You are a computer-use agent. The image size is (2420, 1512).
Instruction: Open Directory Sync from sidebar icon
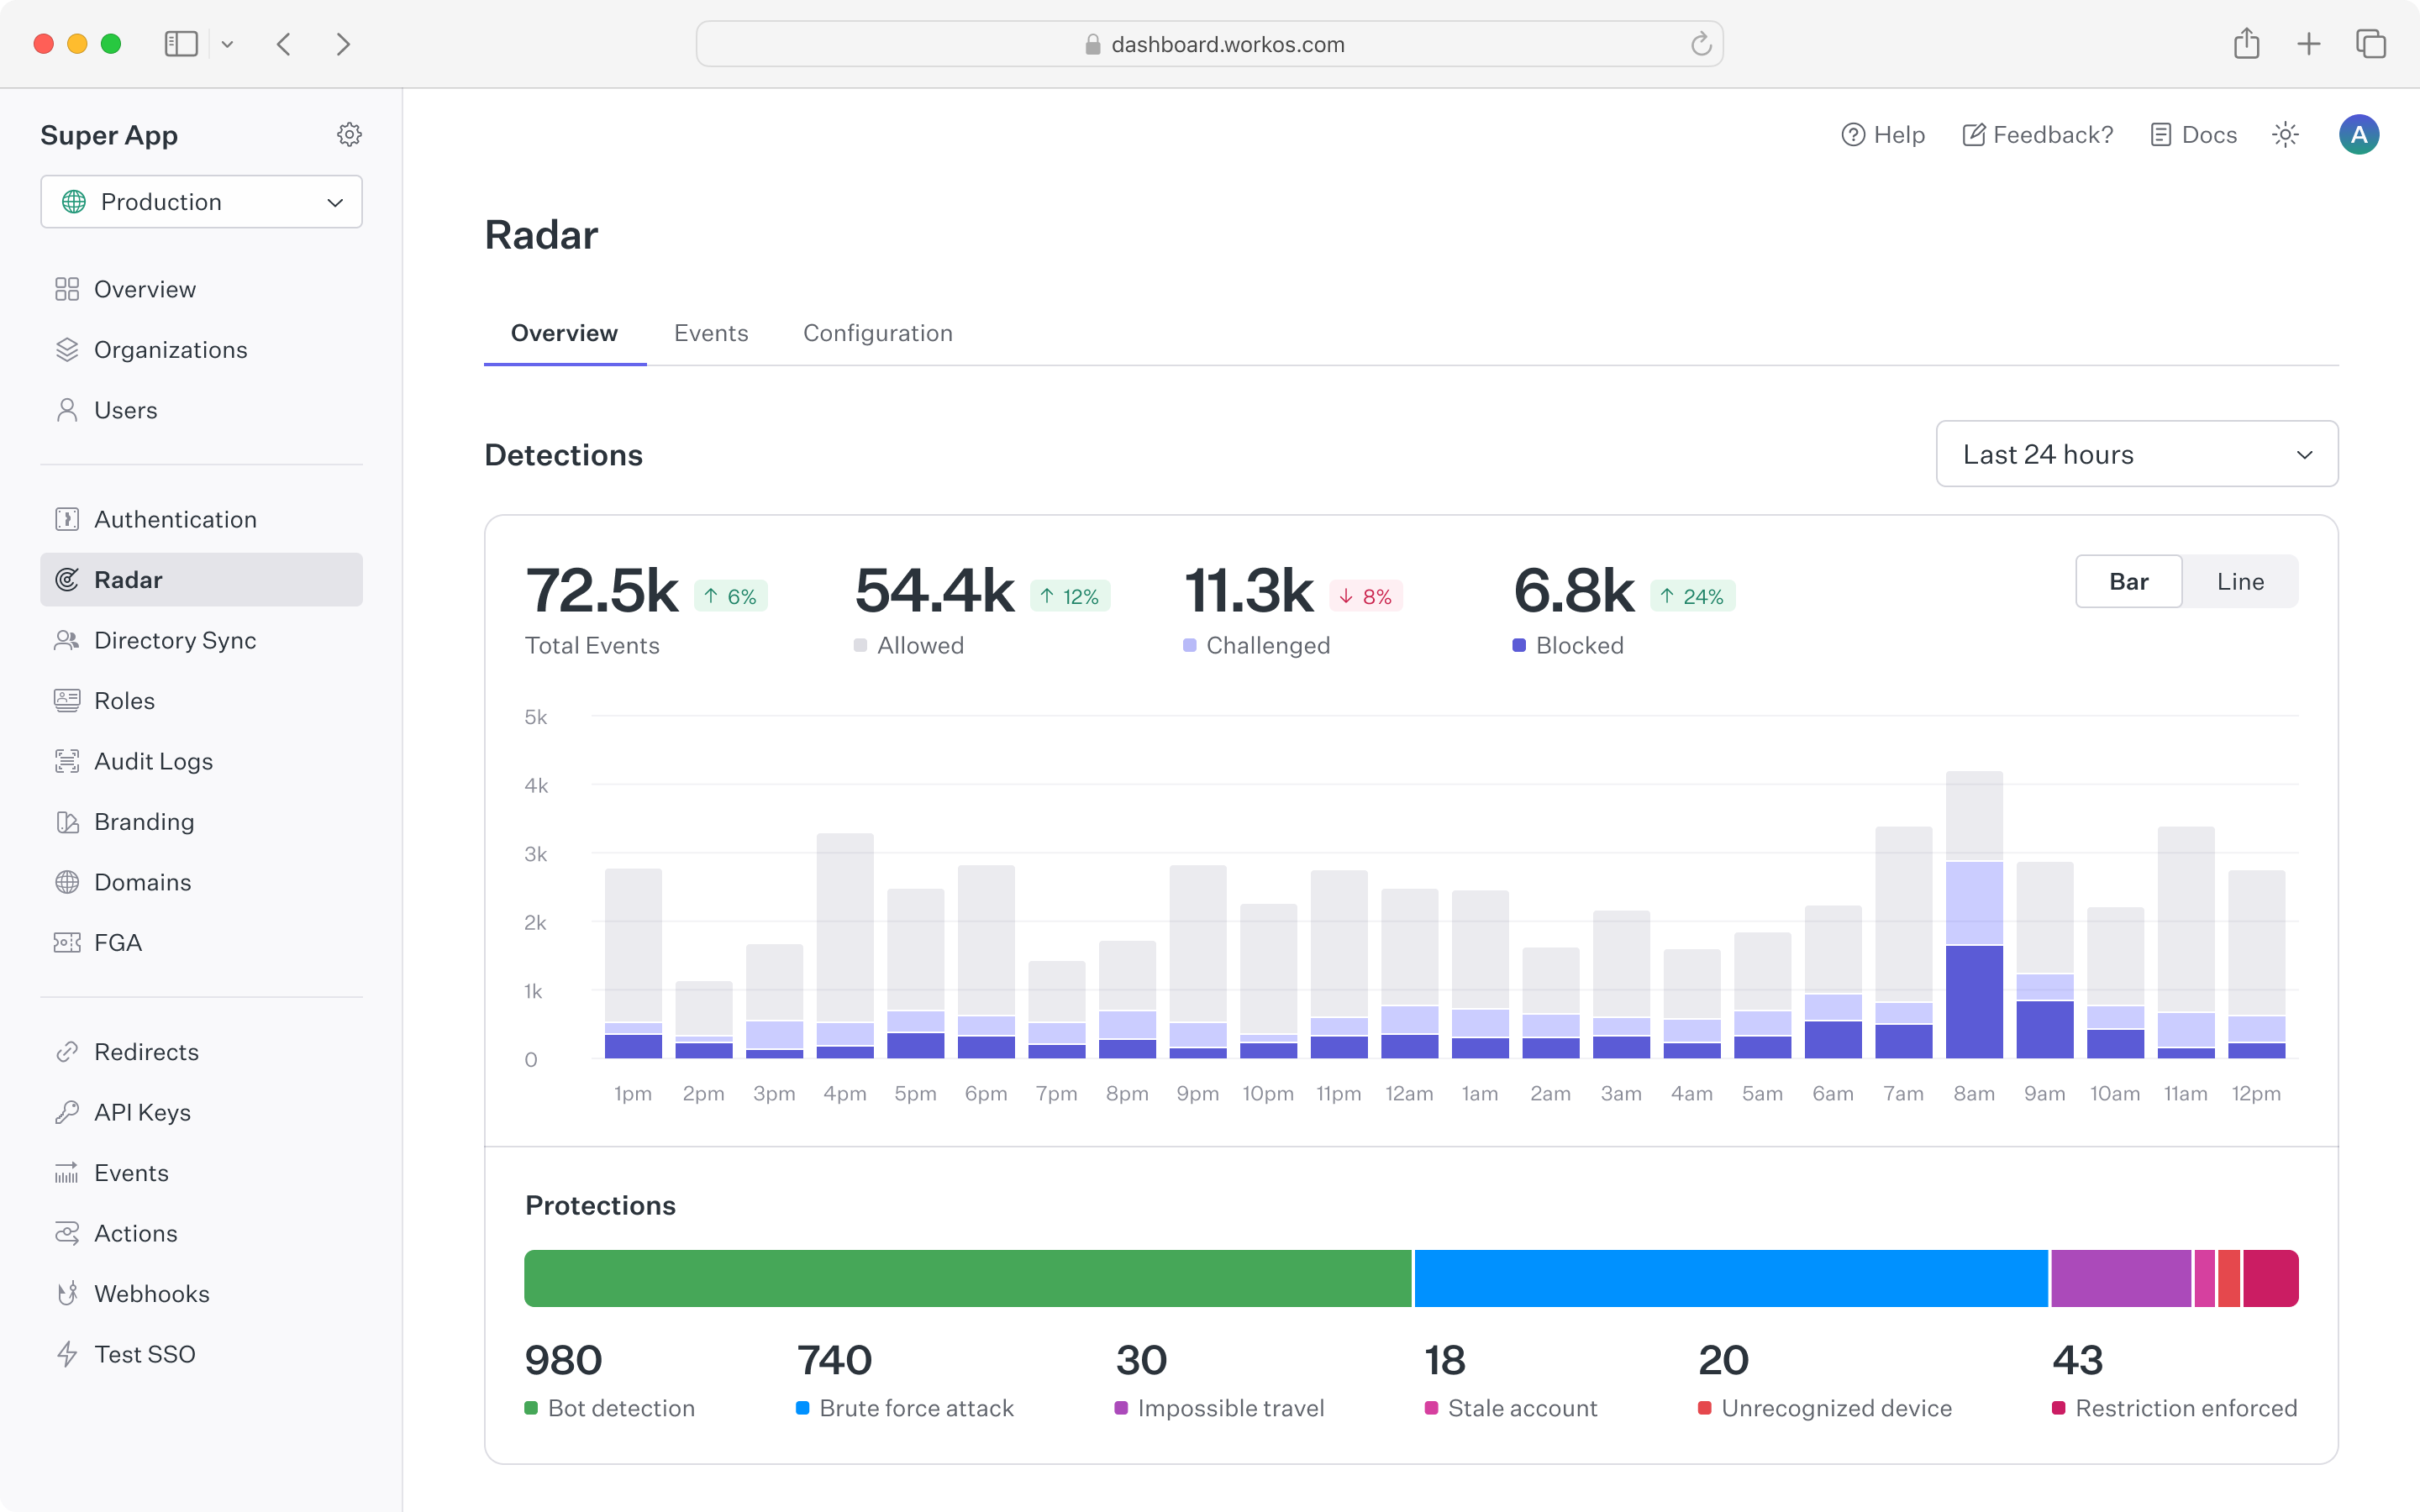pos(67,640)
